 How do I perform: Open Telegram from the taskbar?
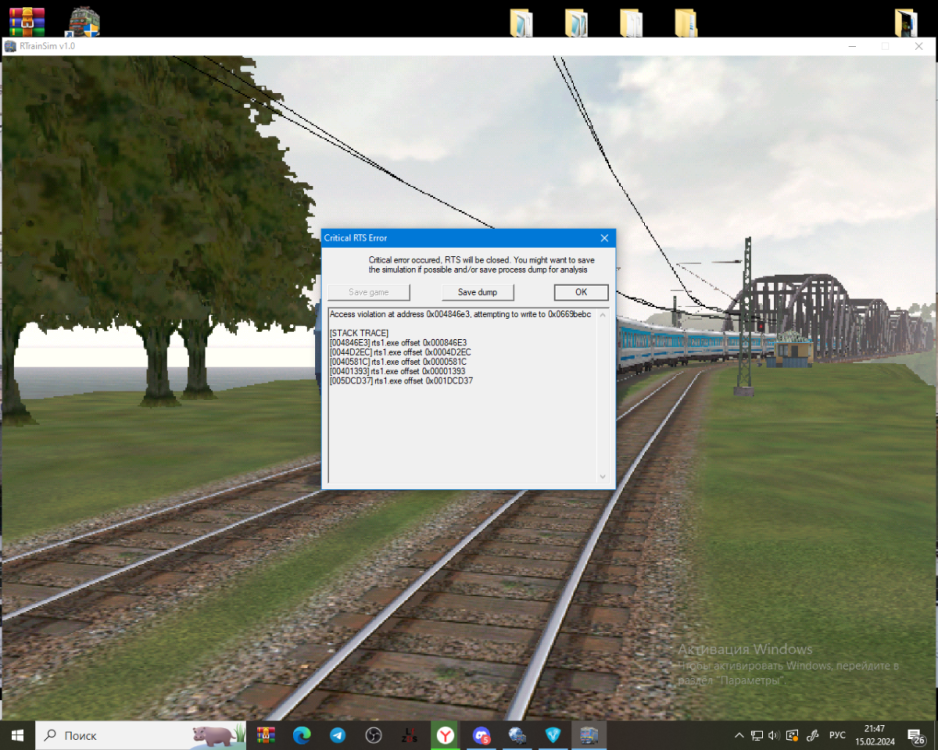click(x=338, y=735)
